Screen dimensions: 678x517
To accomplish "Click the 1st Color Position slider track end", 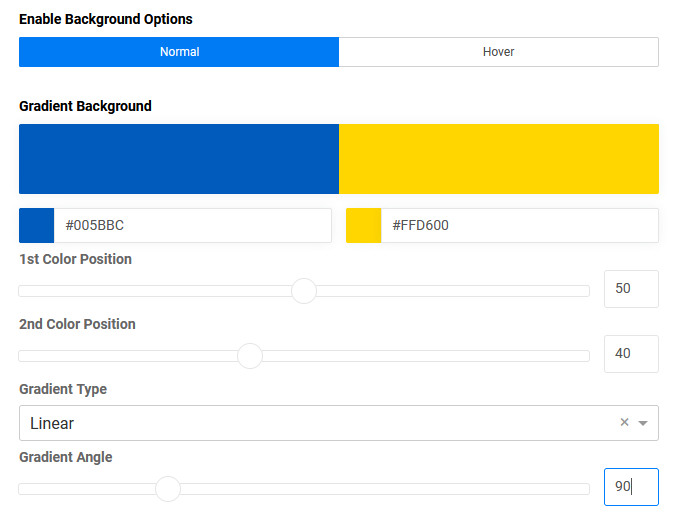I will pos(584,291).
